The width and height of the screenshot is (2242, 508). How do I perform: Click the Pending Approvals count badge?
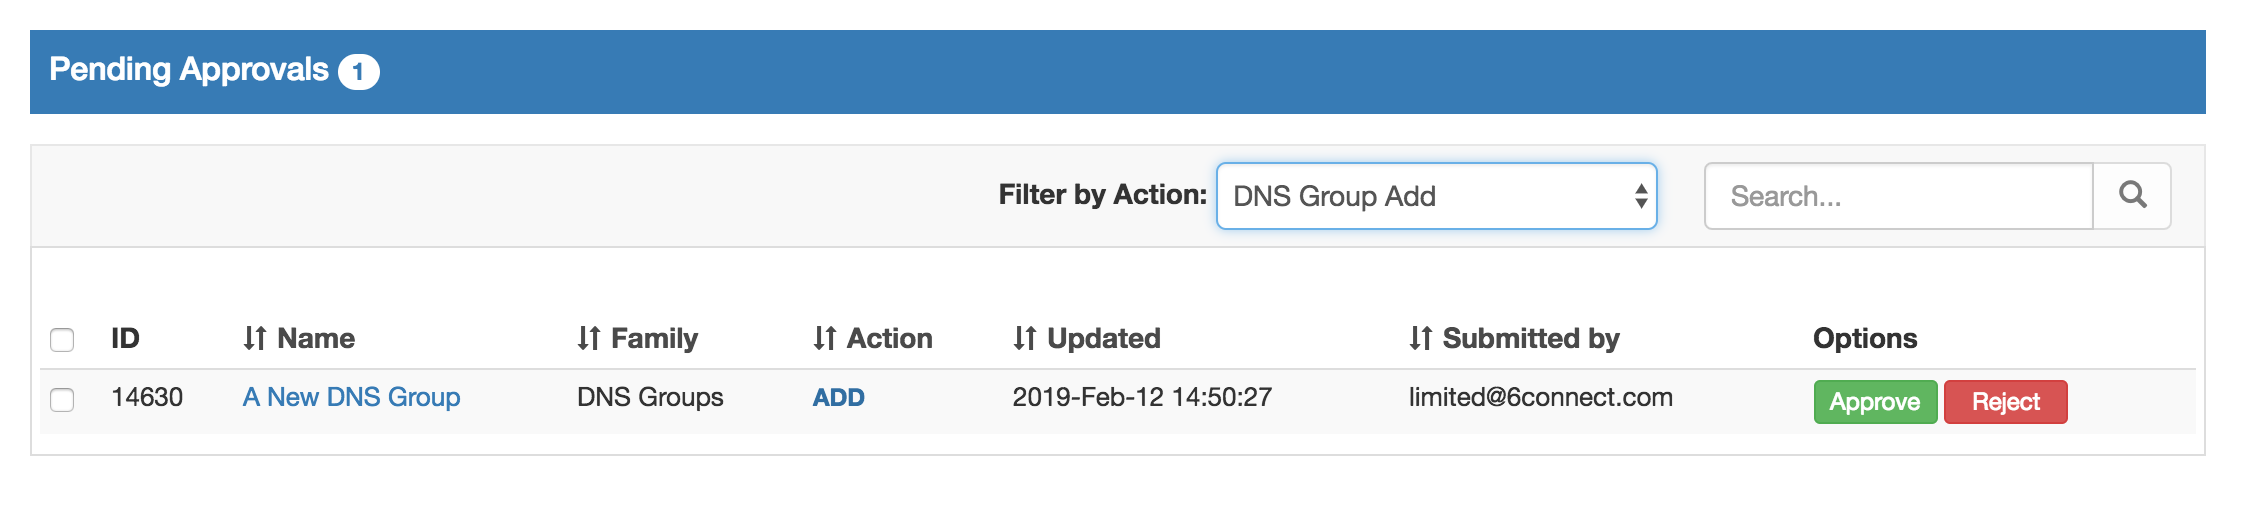tap(358, 72)
